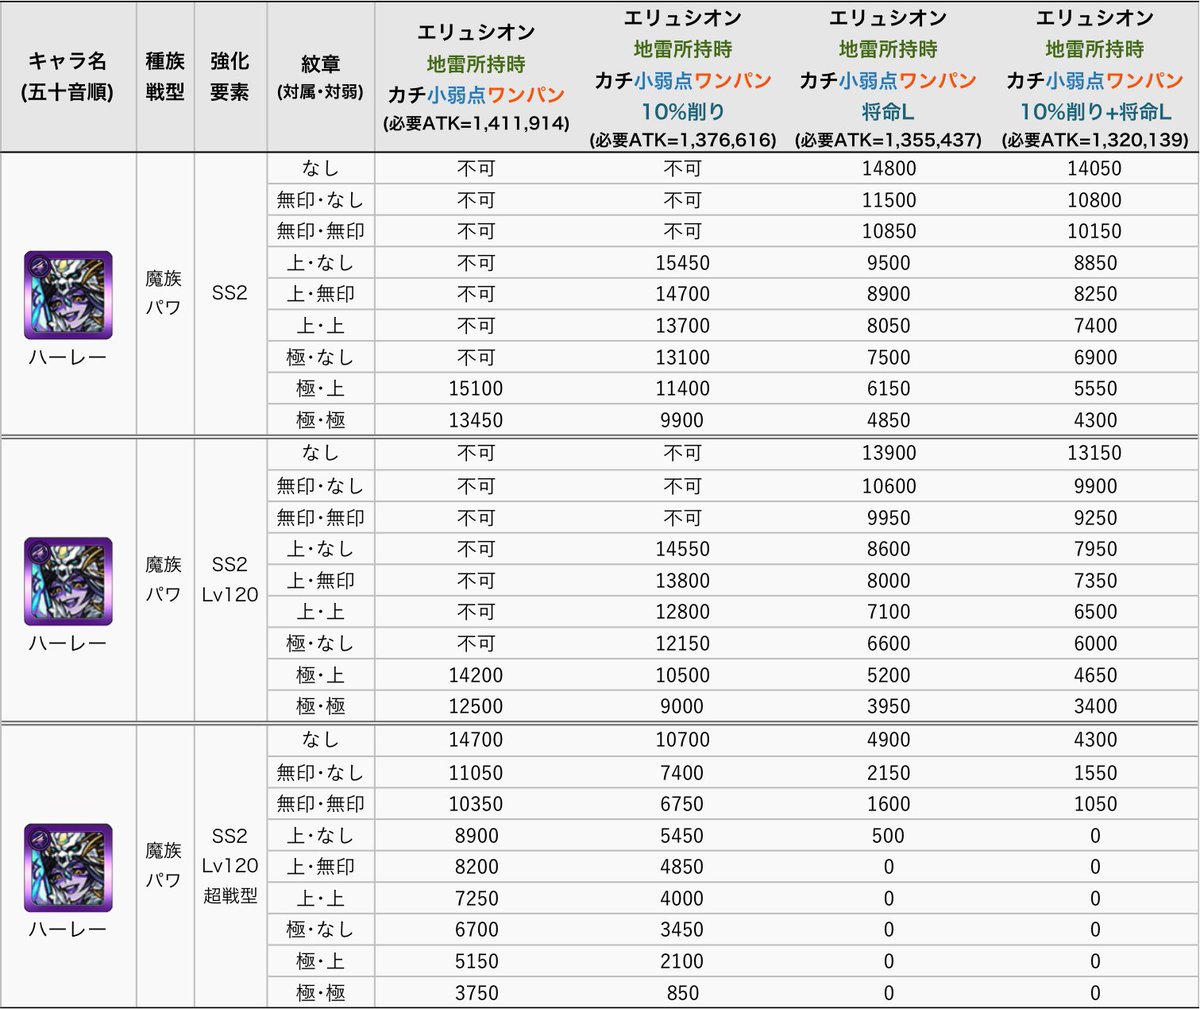Select the 強化要素 header cell

[230, 76]
